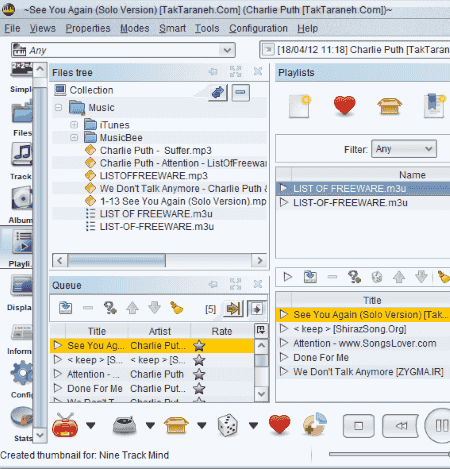Open dropdown arrow next to the box icon
The height and width of the screenshot is (469, 450).
point(201,425)
